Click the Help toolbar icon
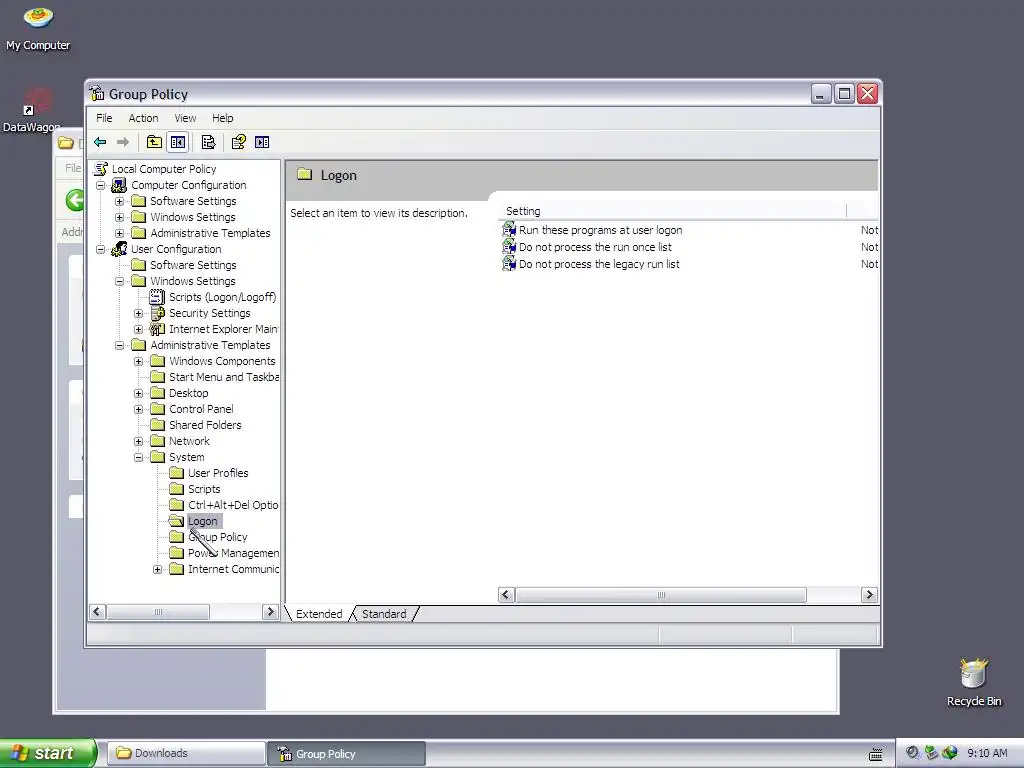The width and height of the screenshot is (1024, 768). (x=238, y=142)
